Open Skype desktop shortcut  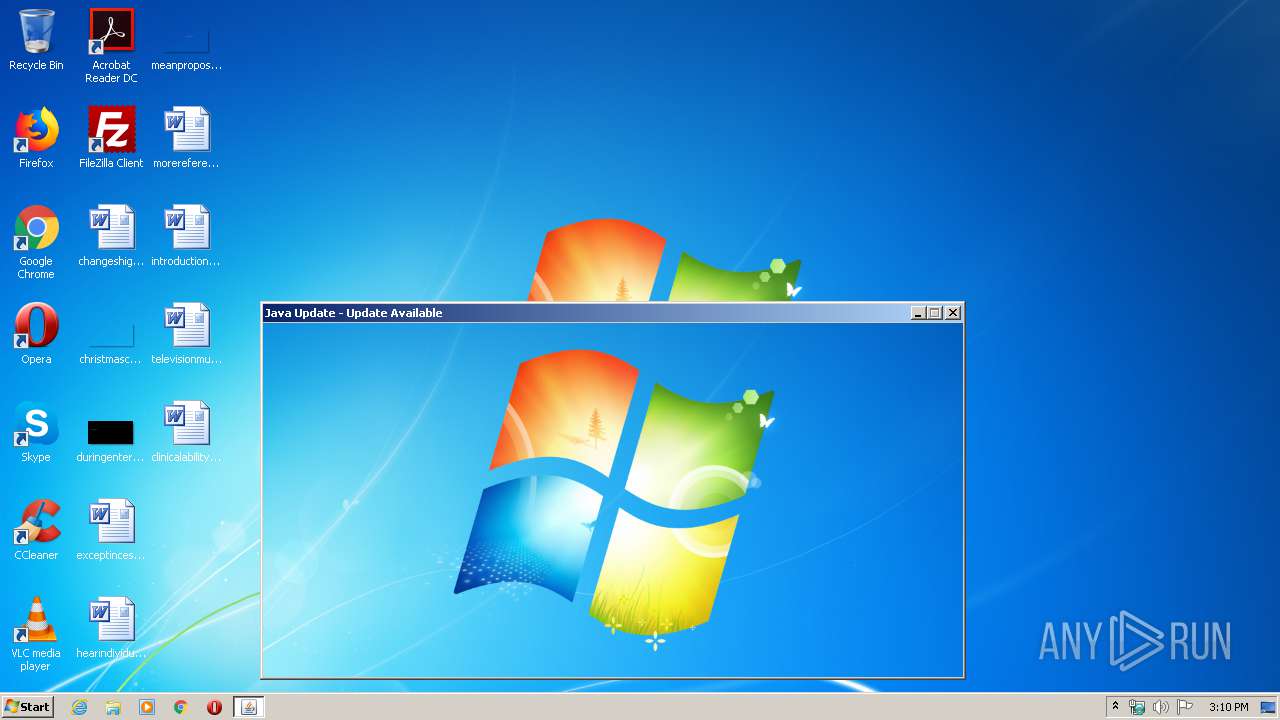pyautogui.click(x=36, y=432)
